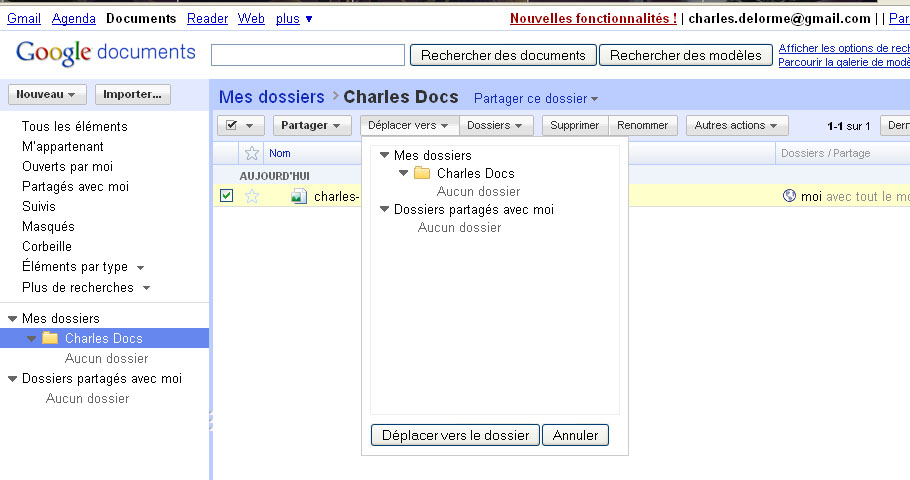Screen dimensions: 910x480
Task: Click the globe sharing icon next to moi
Action: tap(789, 196)
